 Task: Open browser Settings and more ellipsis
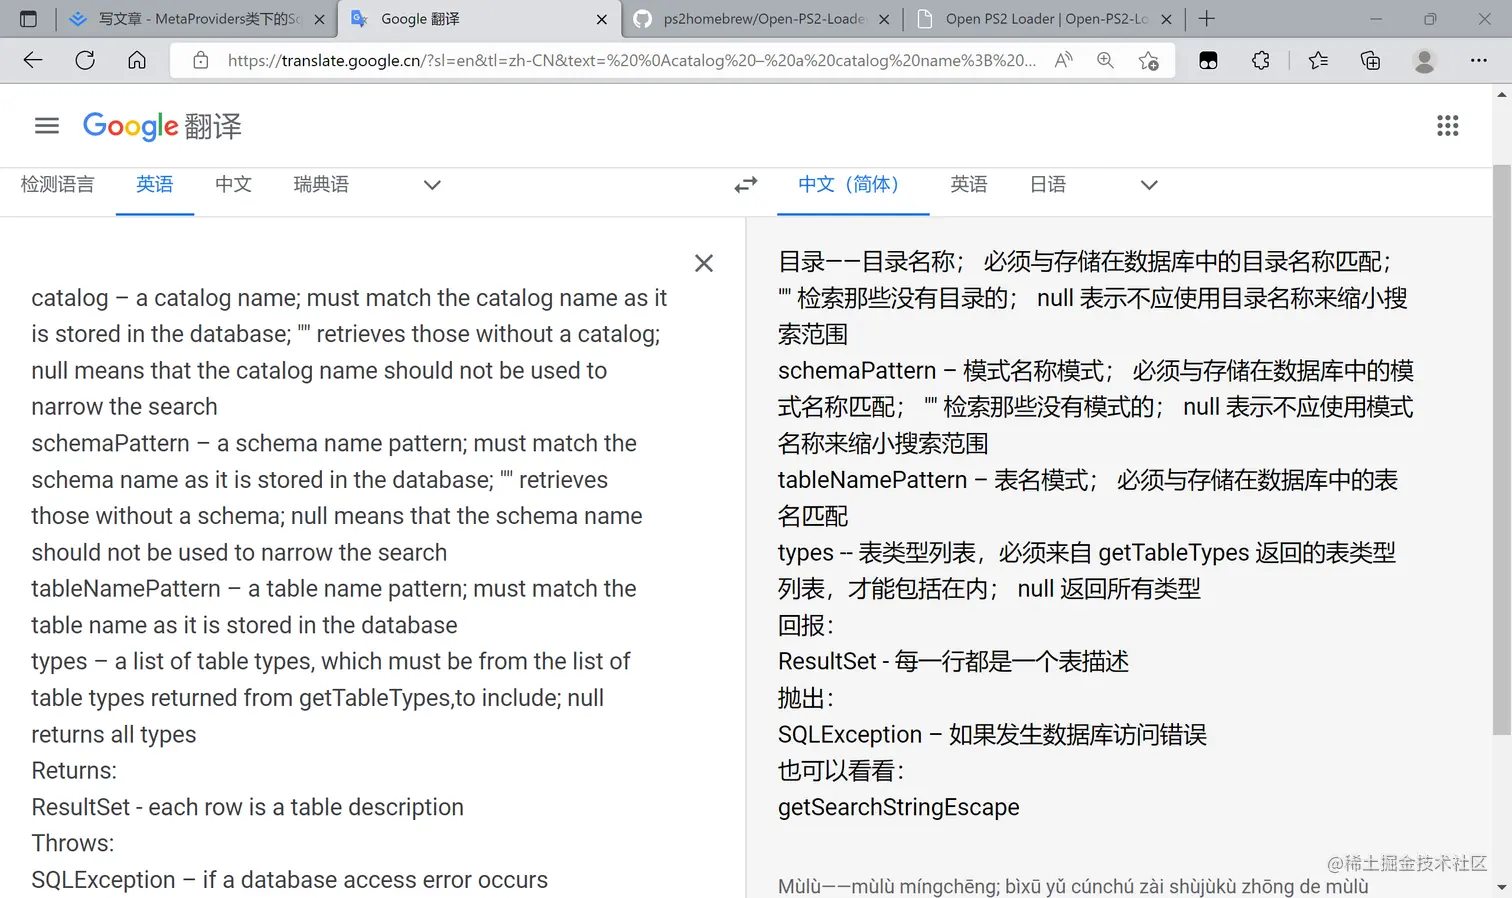[x=1479, y=60]
